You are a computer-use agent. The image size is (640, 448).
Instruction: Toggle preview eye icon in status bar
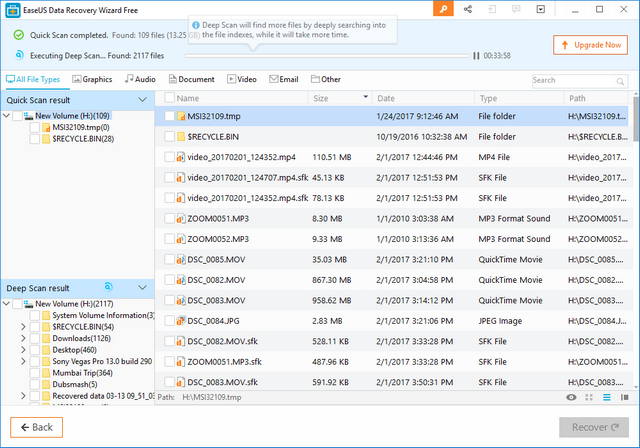click(x=571, y=397)
